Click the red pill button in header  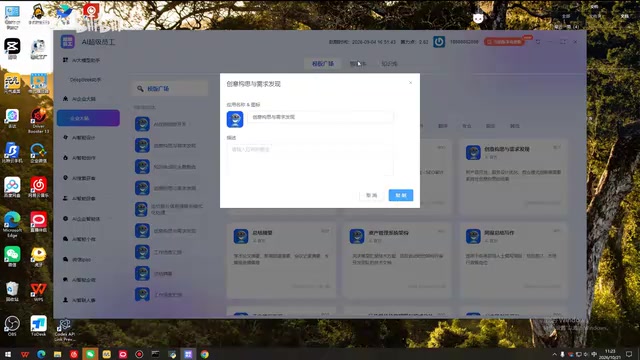tap(504, 42)
